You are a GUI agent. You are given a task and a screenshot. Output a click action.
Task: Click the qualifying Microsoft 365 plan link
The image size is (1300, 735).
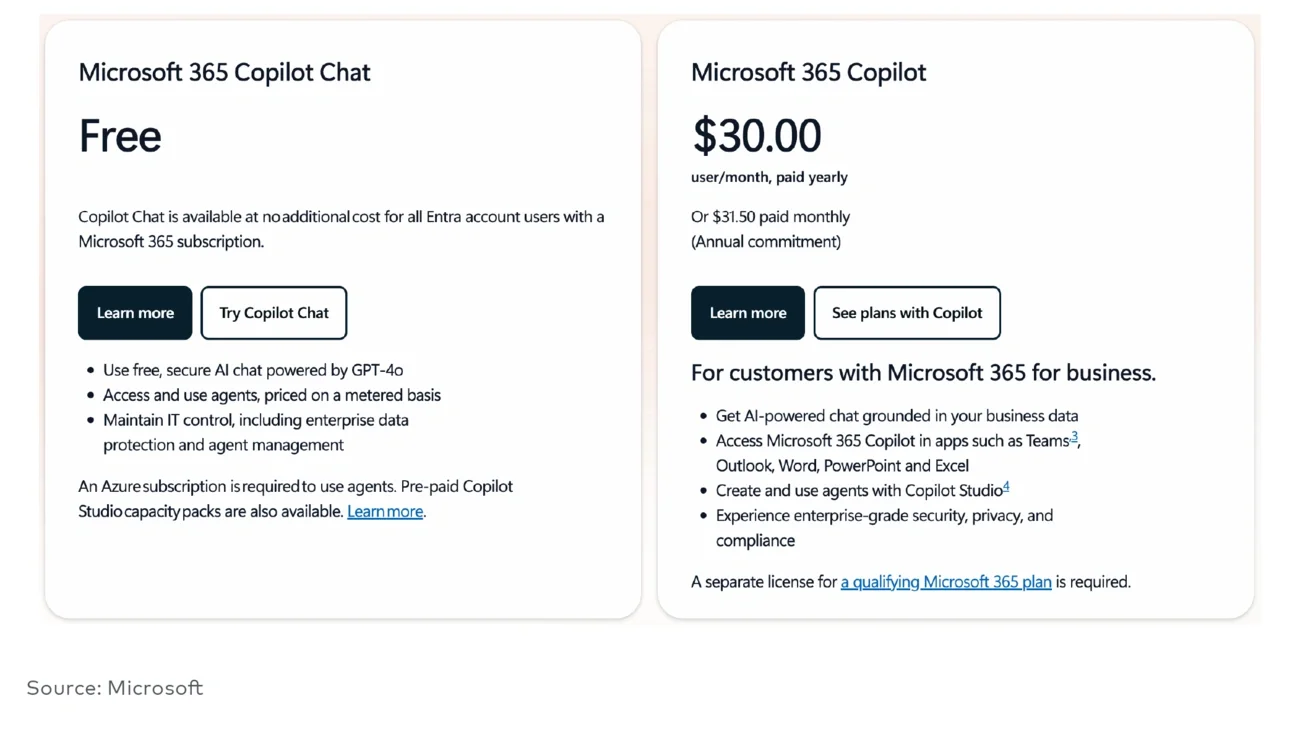[945, 581]
